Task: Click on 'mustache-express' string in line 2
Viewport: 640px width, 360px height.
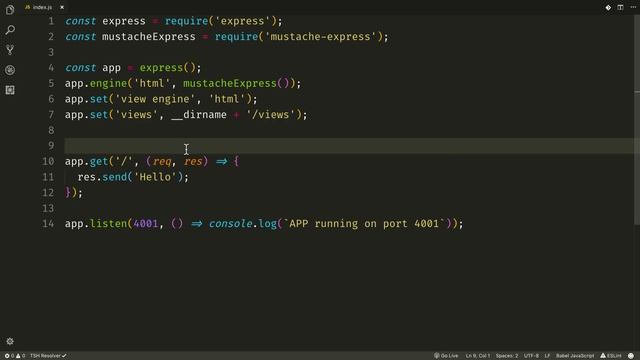Action: click(x=320, y=37)
